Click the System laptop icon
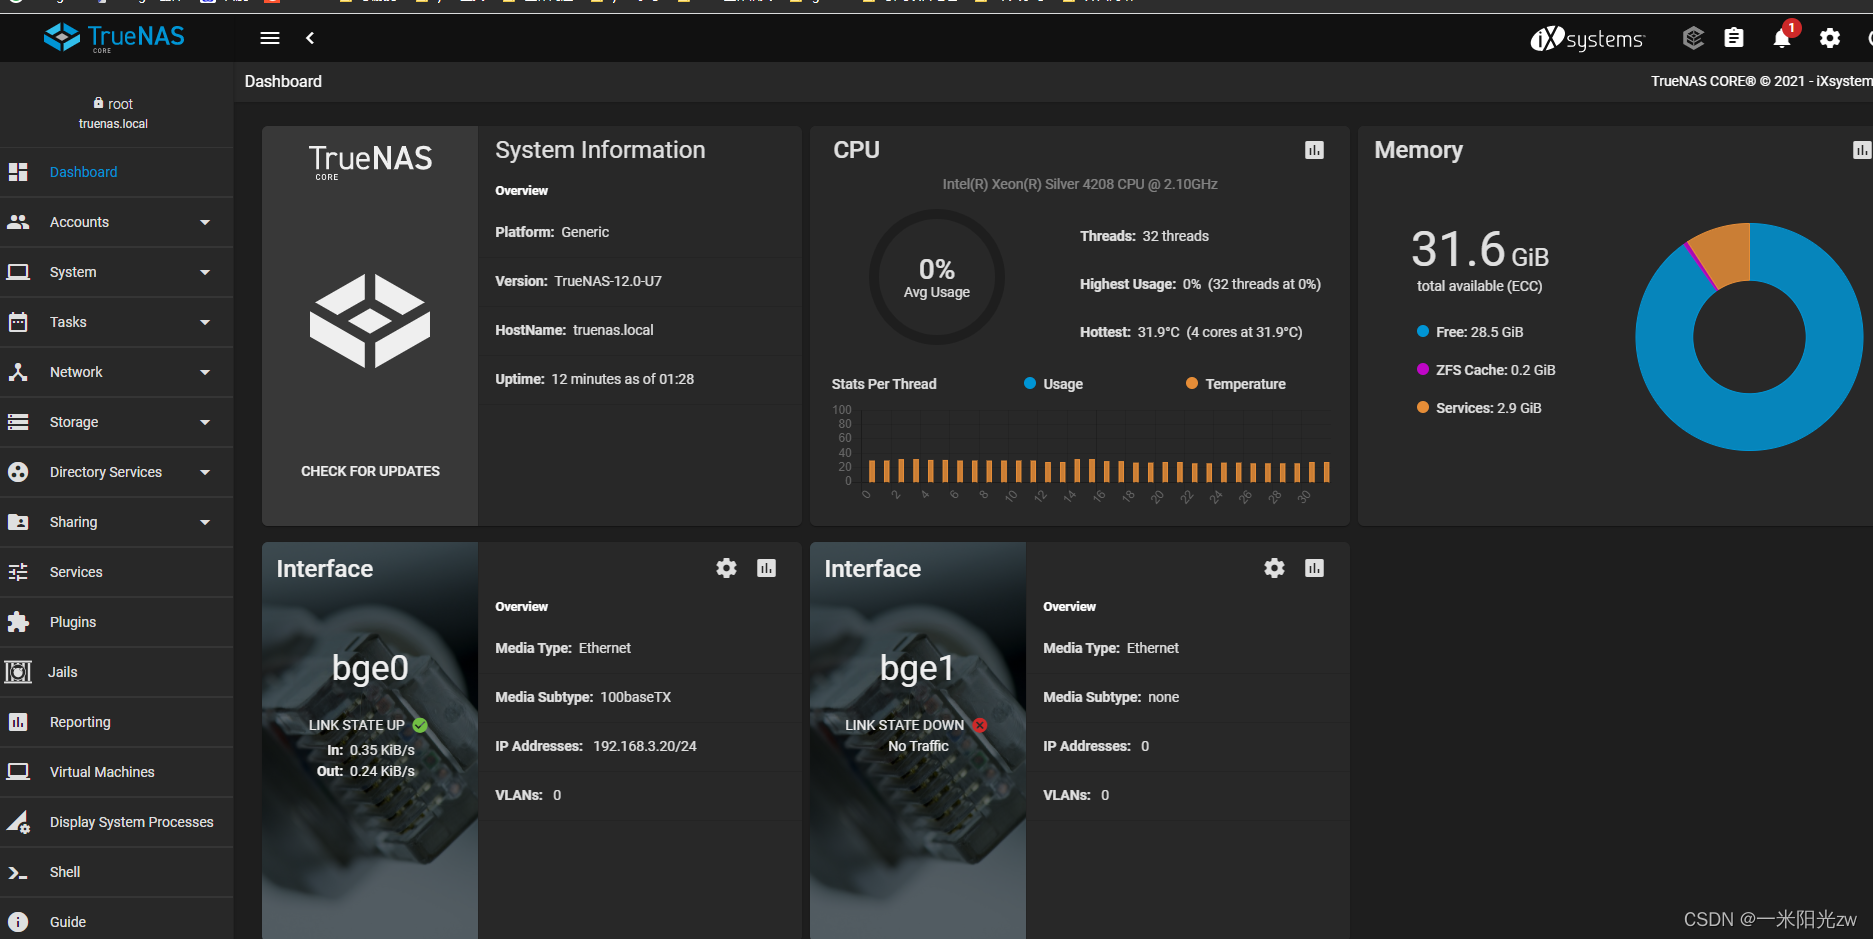 click(x=18, y=272)
